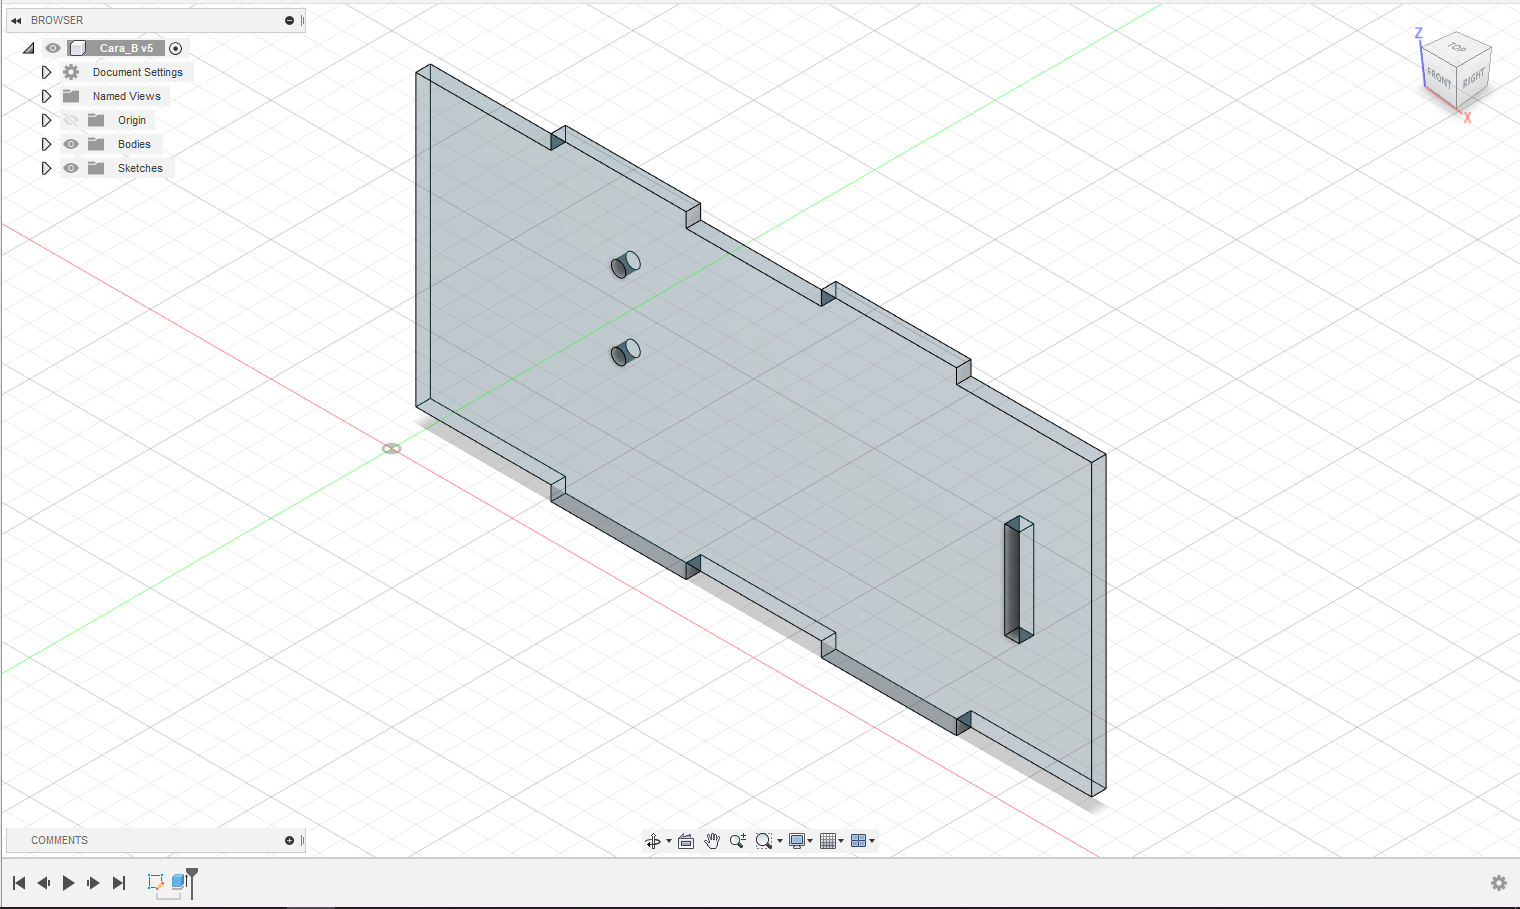The height and width of the screenshot is (909, 1520).
Task: Activate Cara_B v5 component radio button
Action: point(176,48)
